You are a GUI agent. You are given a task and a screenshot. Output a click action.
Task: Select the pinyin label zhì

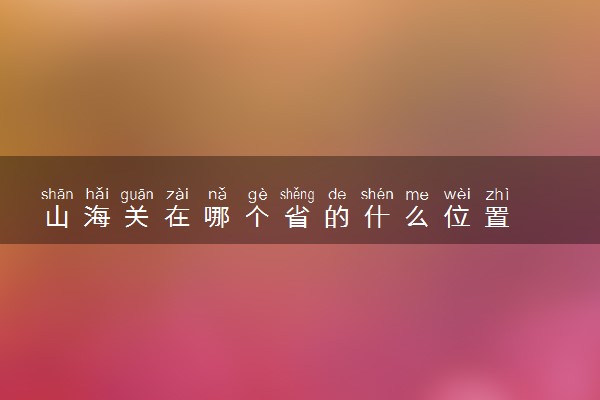tap(497, 194)
